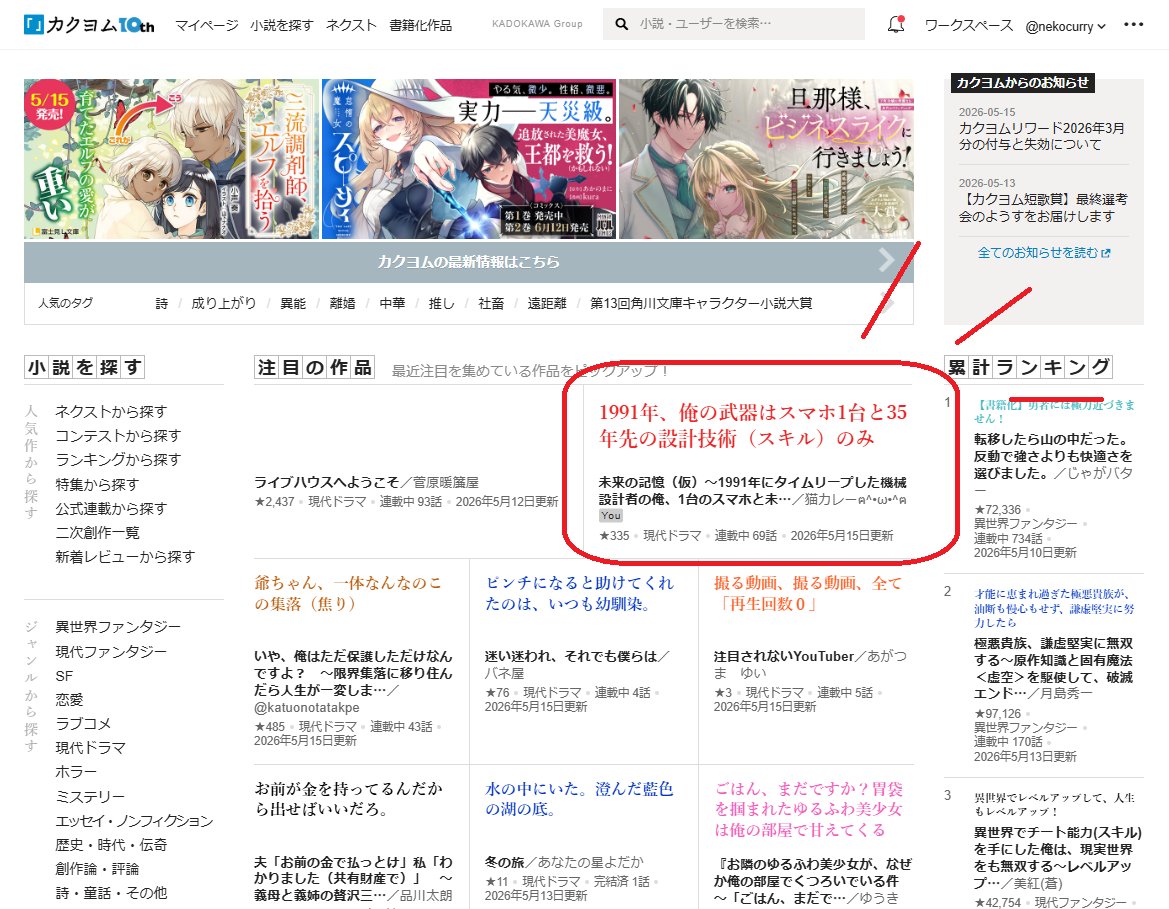Image resolution: width=1169 pixels, height=909 pixels.
Task: Open the カクヨム短歌賞 final selection notice
Action: click(1043, 208)
